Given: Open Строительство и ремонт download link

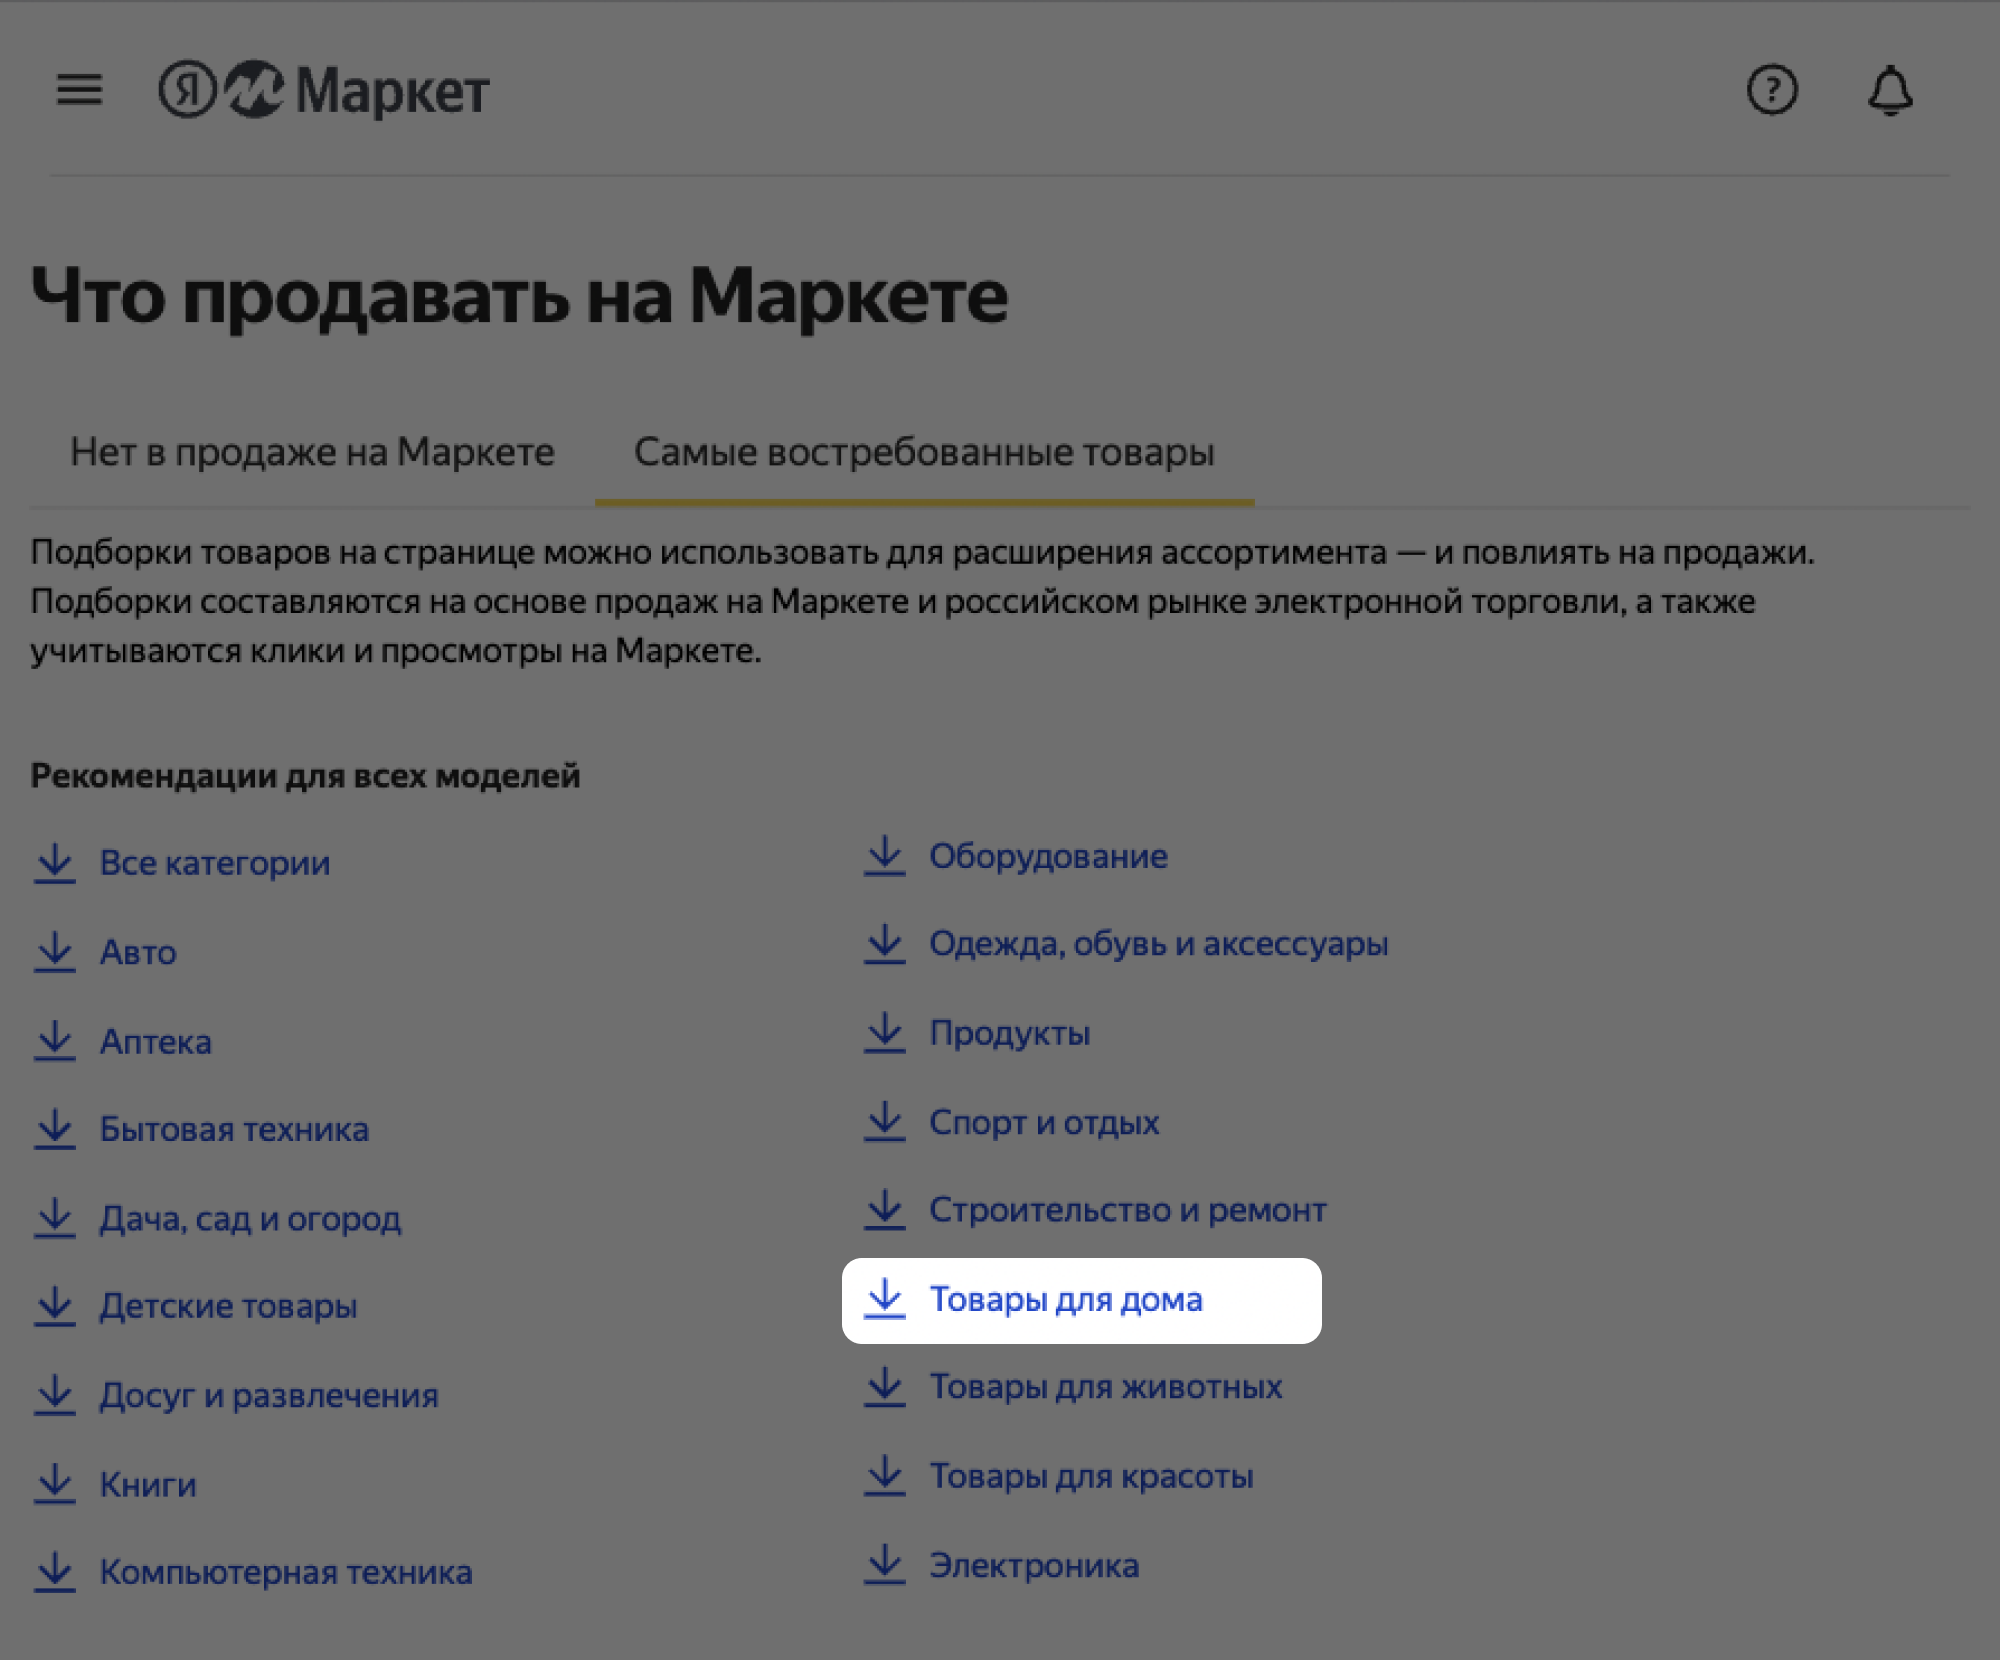Looking at the screenshot, I should click(x=1127, y=1210).
